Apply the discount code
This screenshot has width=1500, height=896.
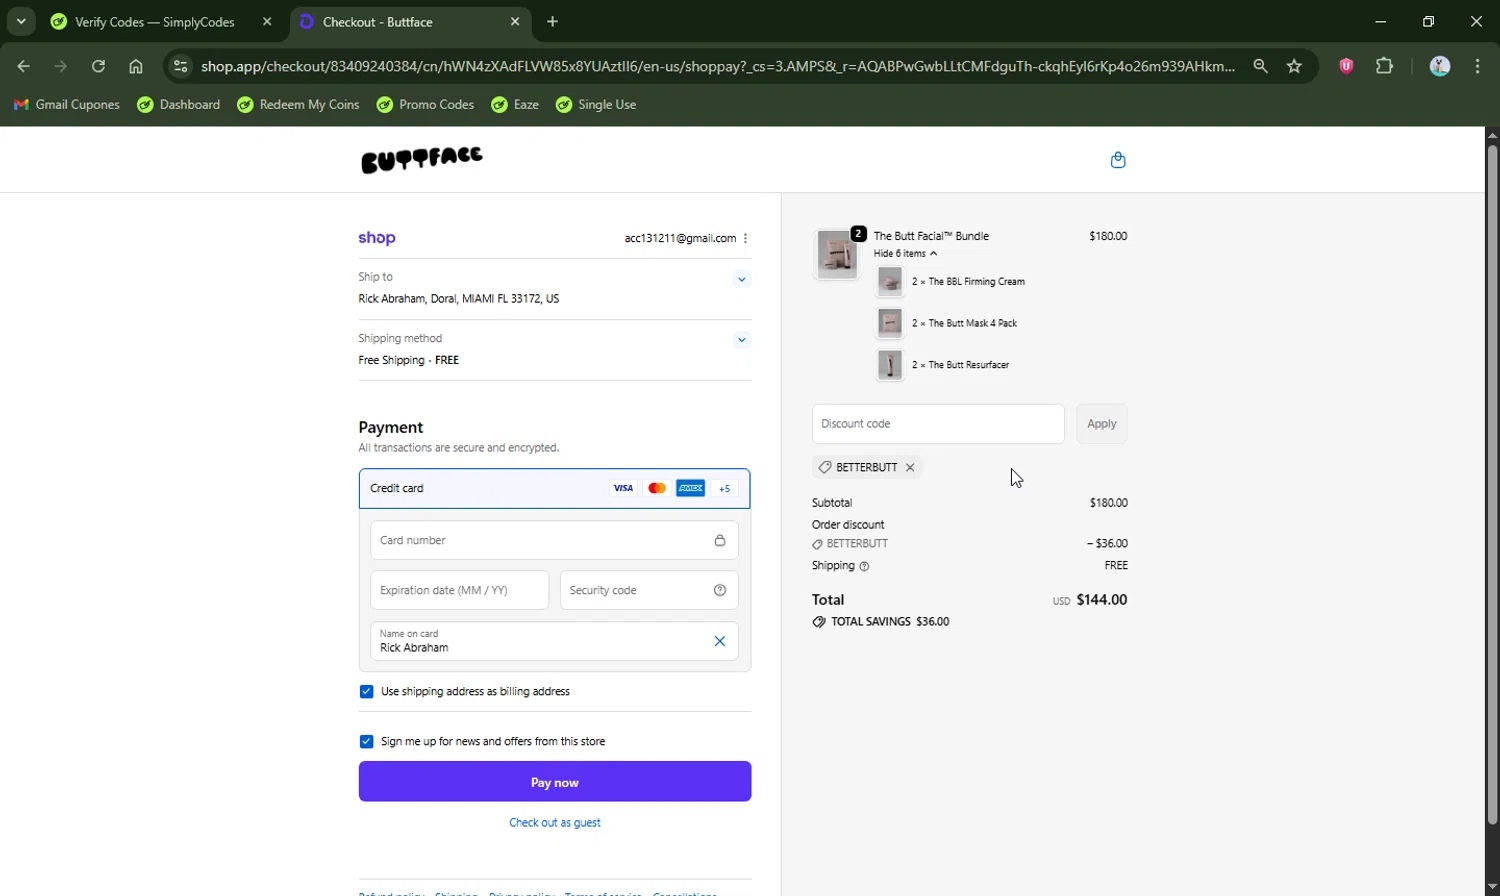click(x=1102, y=424)
